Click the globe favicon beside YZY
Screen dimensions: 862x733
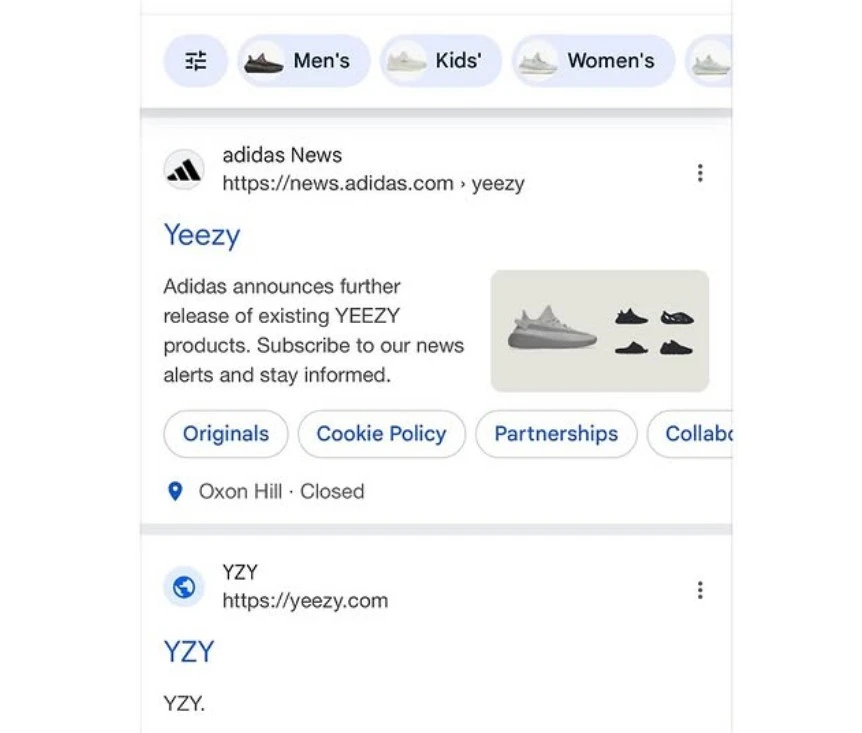(183, 587)
